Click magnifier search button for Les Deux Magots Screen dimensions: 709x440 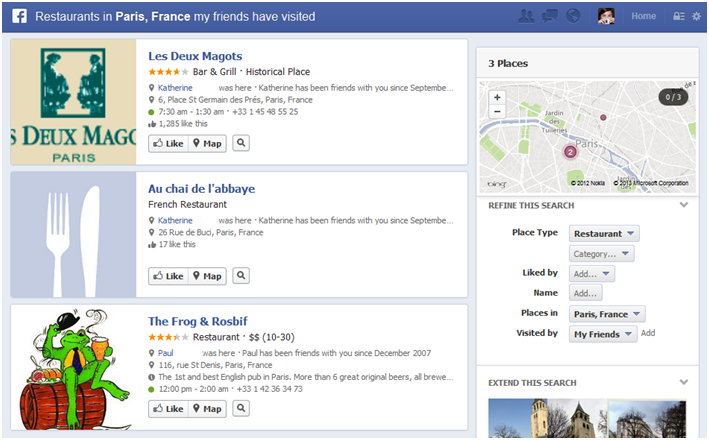pyautogui.click(x=241, y=143)
